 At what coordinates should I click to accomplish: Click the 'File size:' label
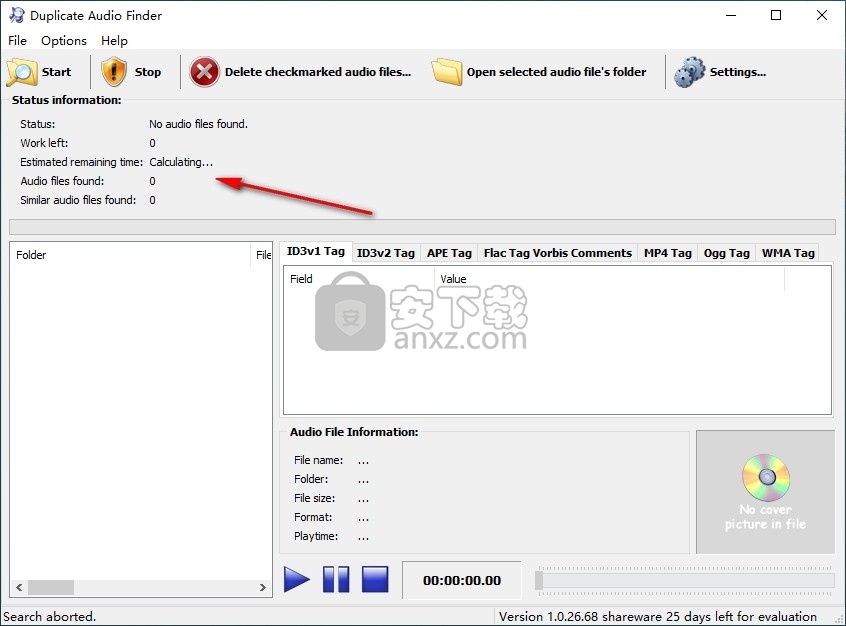315,498
